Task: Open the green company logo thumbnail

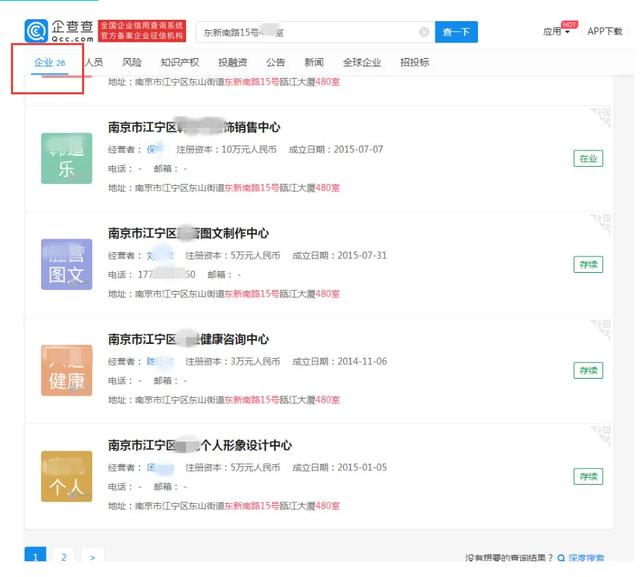Action: (x=67, y=157)
